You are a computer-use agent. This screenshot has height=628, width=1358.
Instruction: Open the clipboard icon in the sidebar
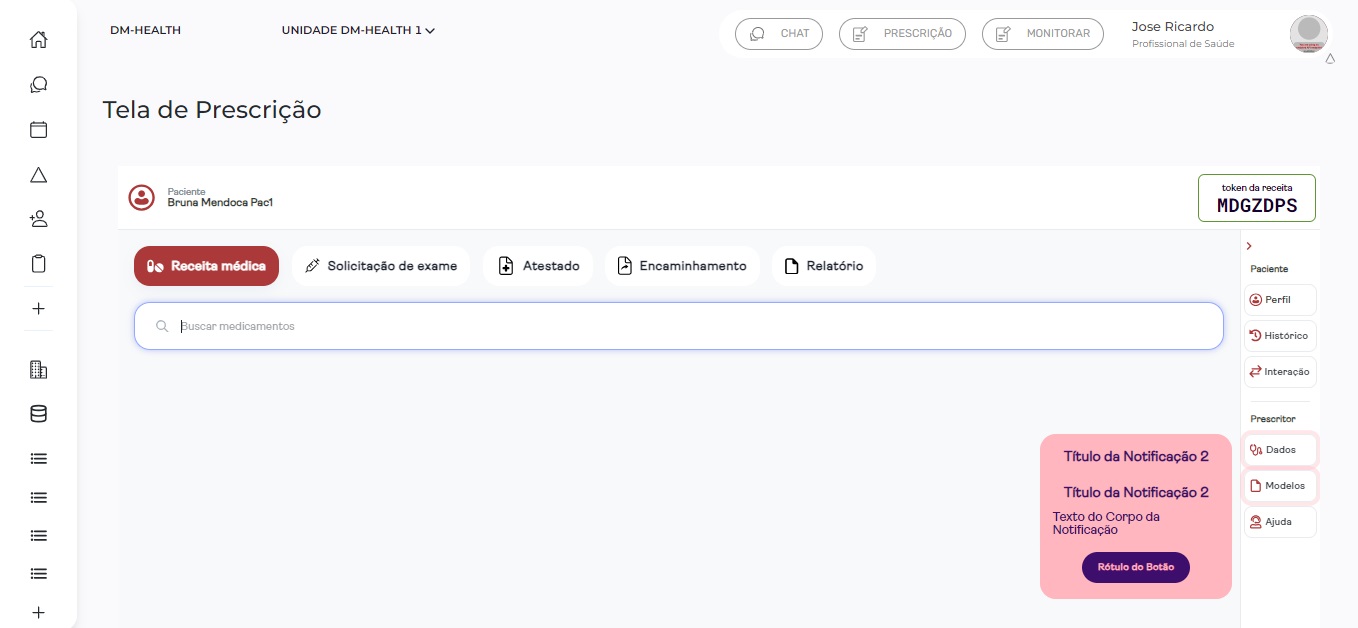click(x=38, y=264)
